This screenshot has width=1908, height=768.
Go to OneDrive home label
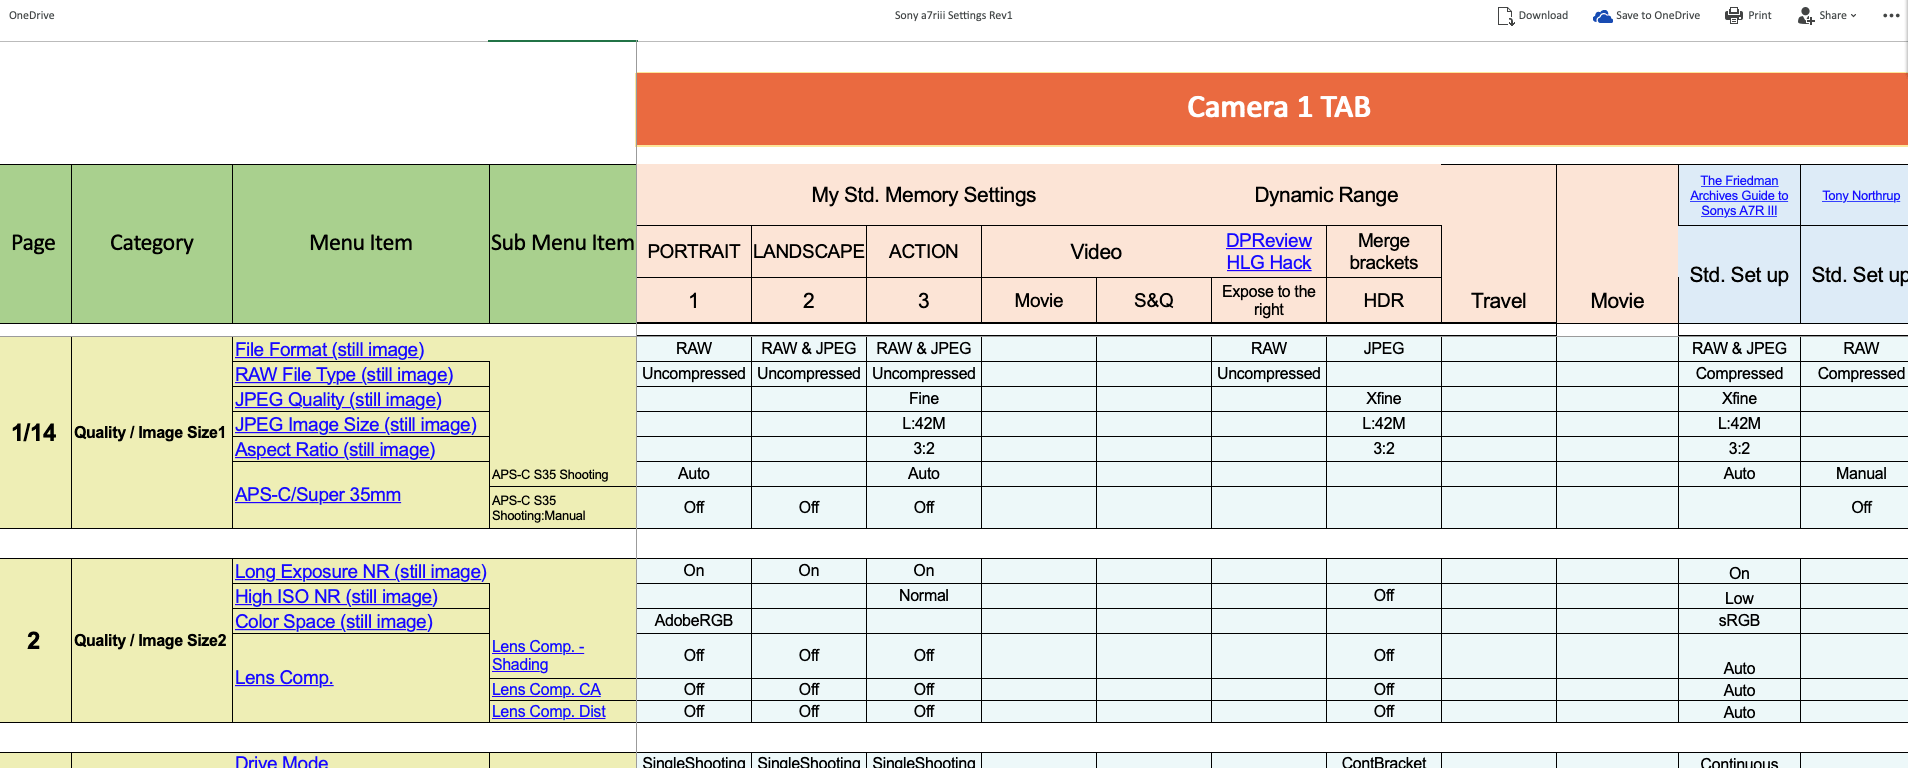point(32,16)
